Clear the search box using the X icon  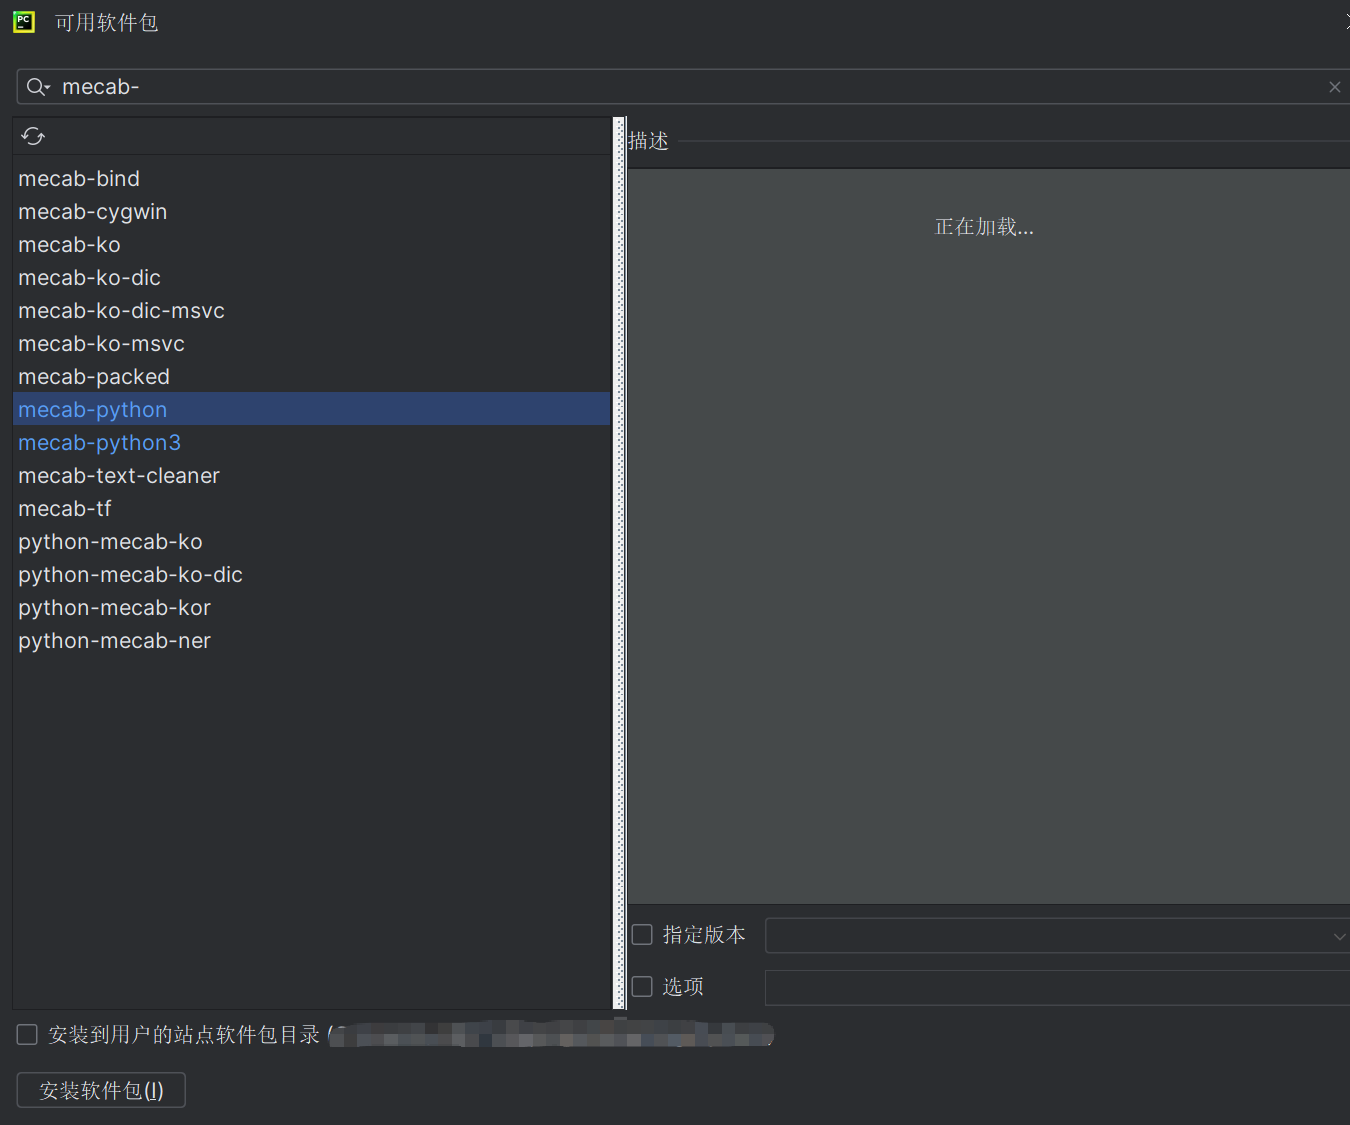(1335, 87)
